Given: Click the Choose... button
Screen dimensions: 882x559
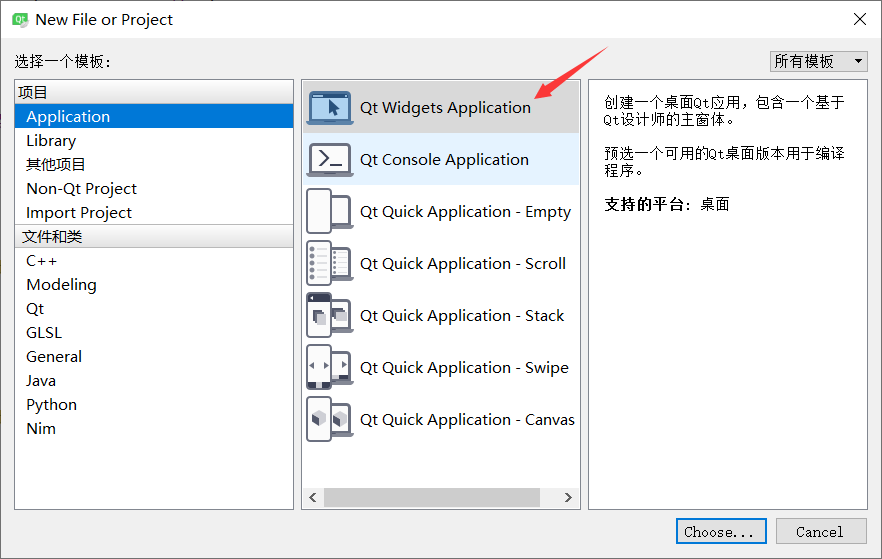Looking at the screenshot, I should pyautogui.click(x=721, y=531).
